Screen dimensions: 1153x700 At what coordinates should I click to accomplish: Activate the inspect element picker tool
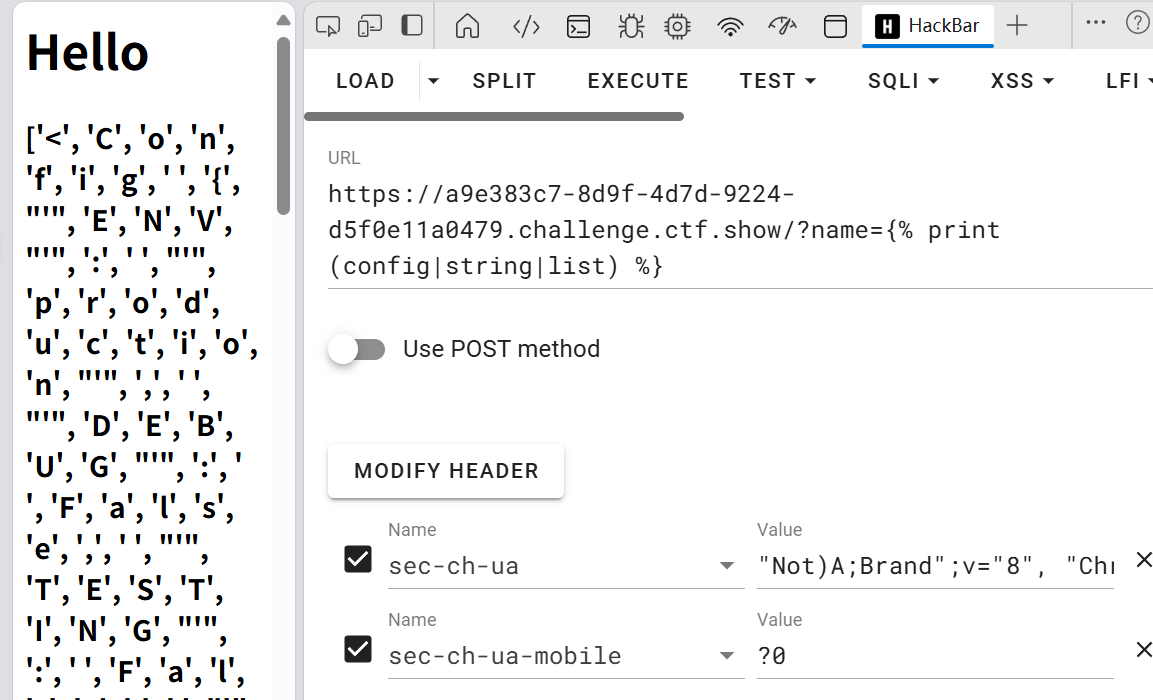click(x=328, y=25)
